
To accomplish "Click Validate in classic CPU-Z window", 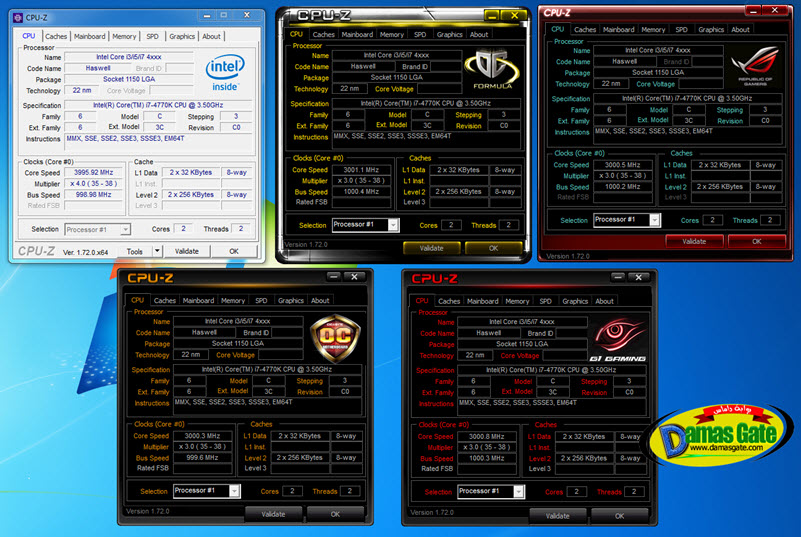I will click(186, 251).
